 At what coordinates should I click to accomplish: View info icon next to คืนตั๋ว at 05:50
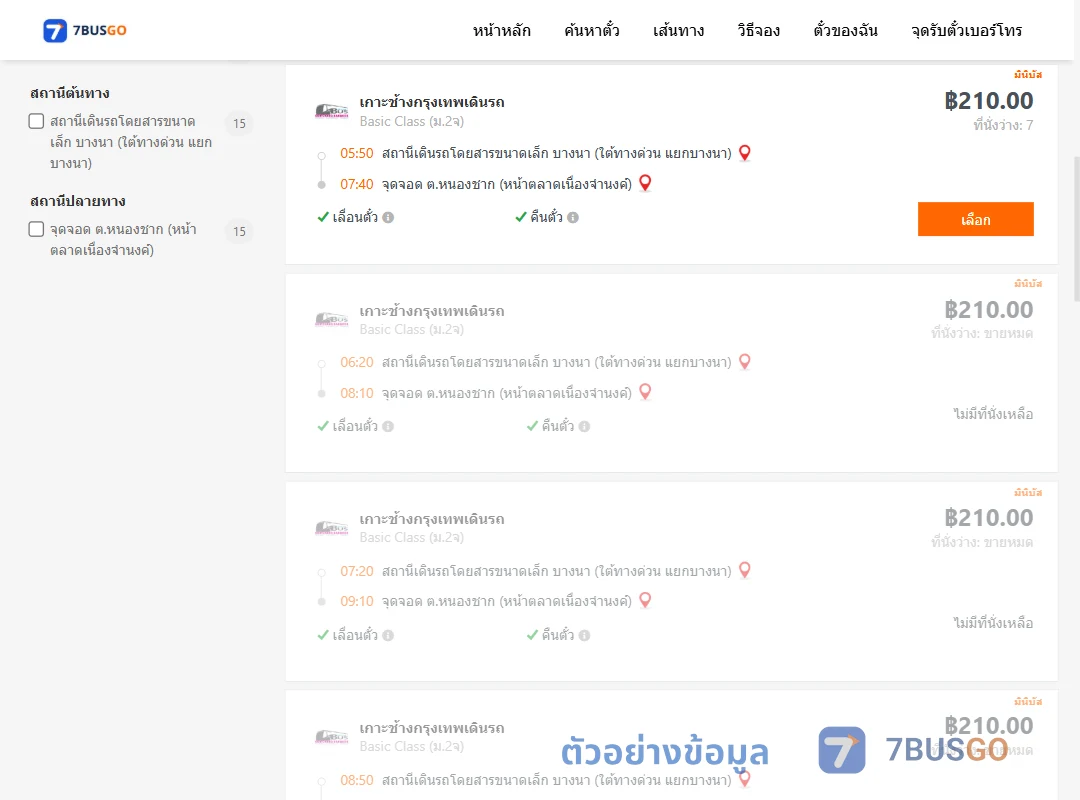[573, 218]
